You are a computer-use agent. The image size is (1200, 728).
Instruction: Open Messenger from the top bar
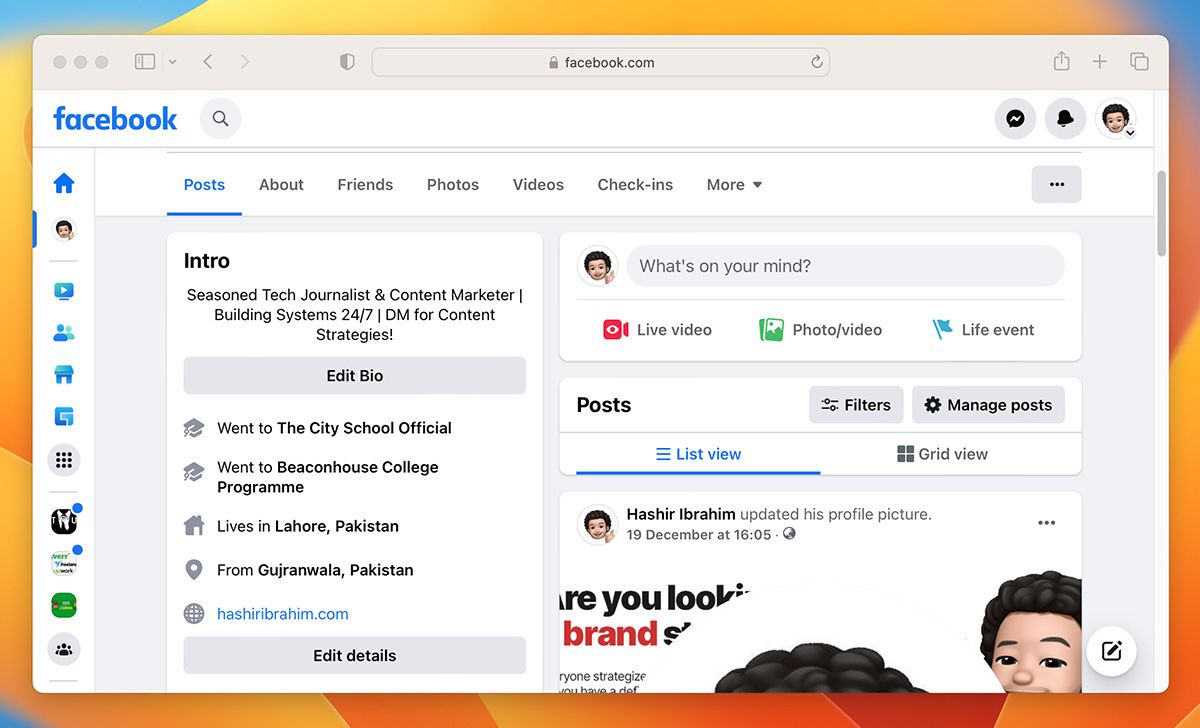pyautogui.click(x=1015, y=119)
